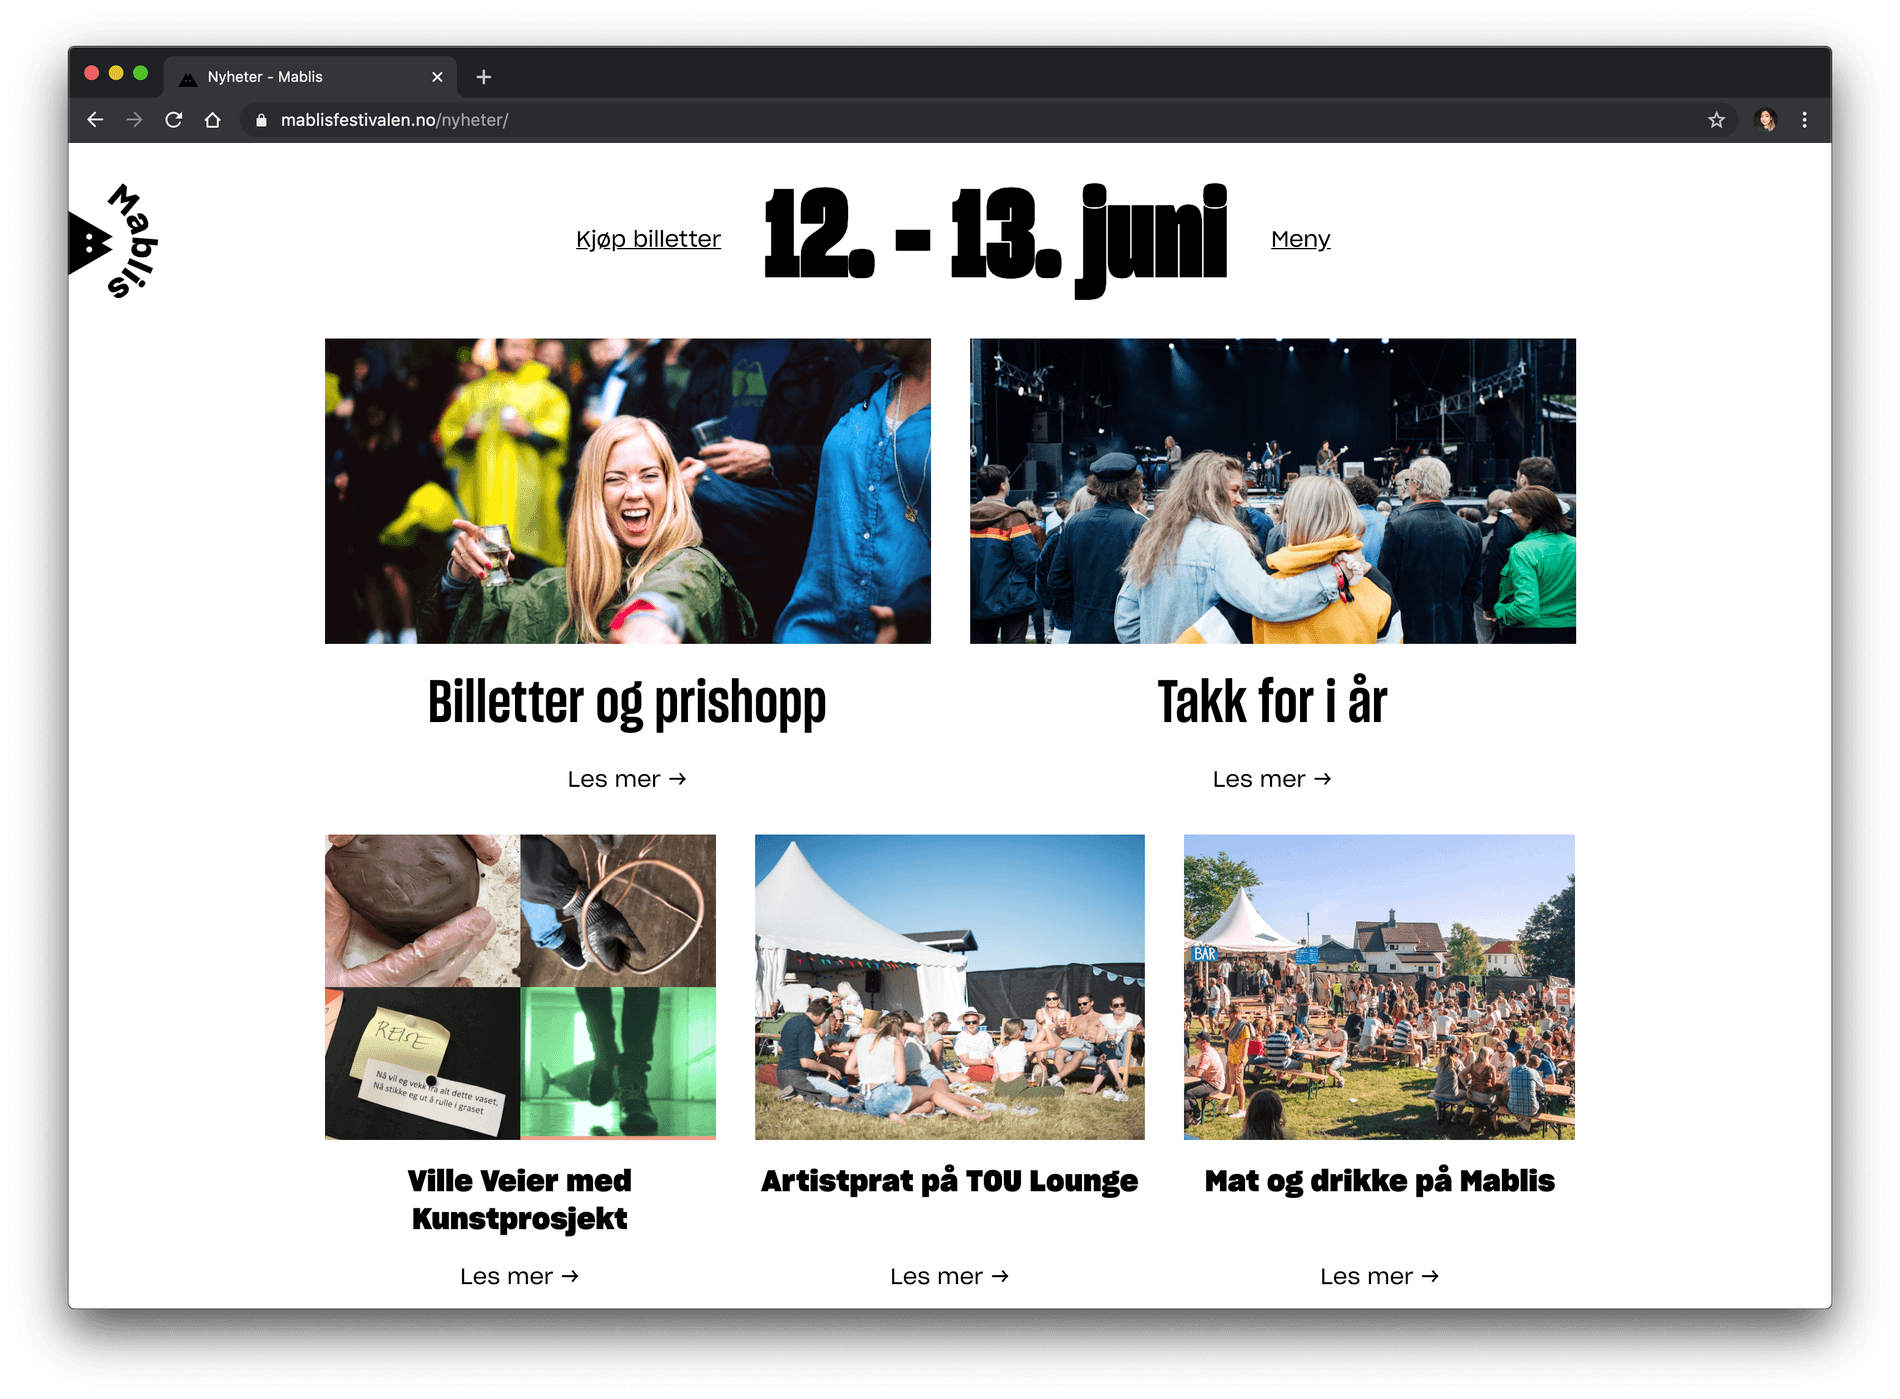The width and height of the screenshot is (1900, 1399).
Task: Open the Takk for i år concert photo
Action: 1272,490
